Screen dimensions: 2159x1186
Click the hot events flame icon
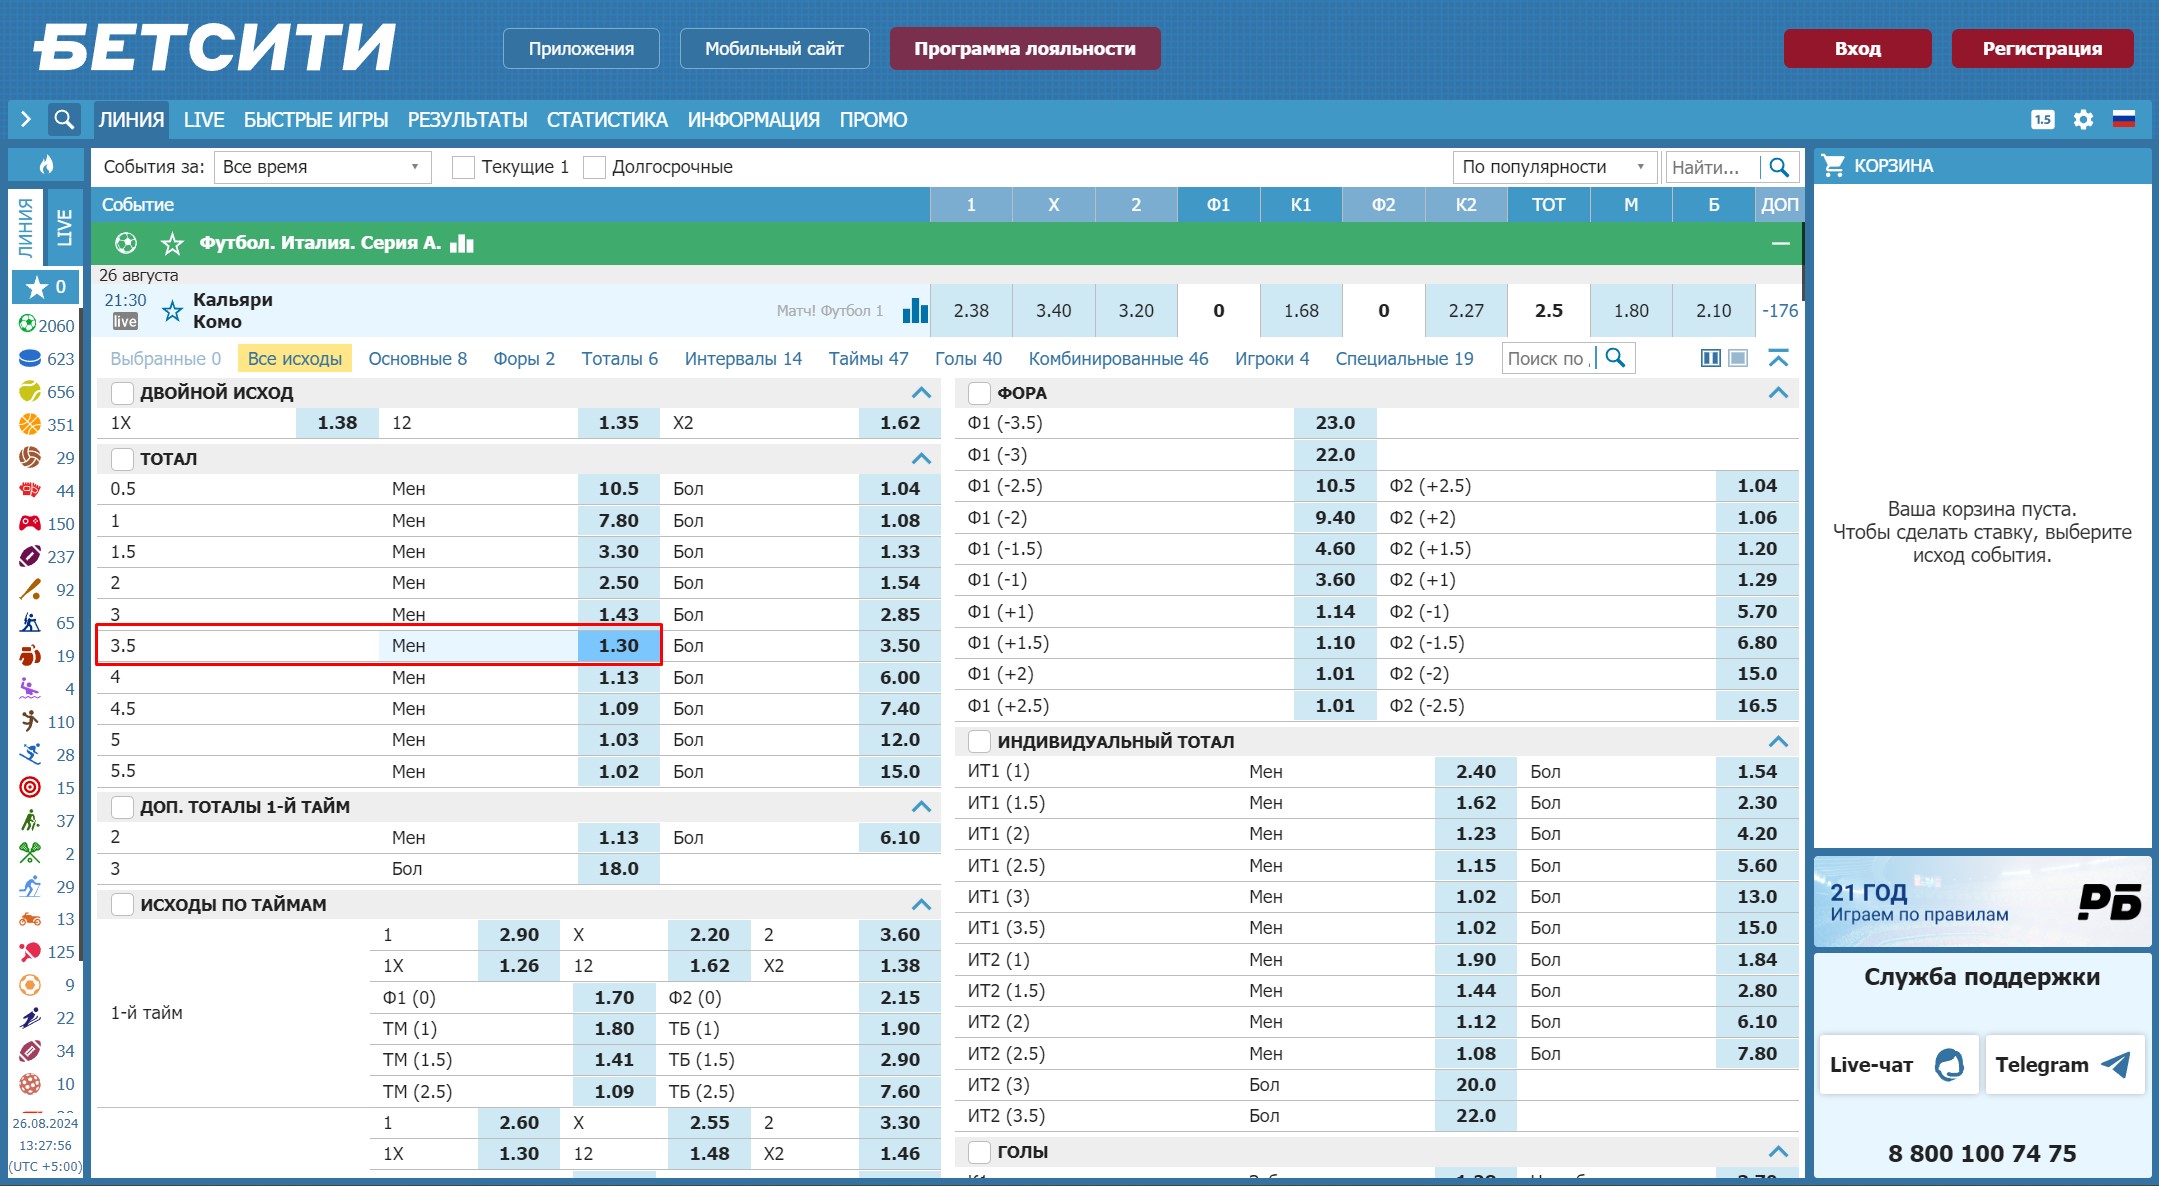pos(46,165)
